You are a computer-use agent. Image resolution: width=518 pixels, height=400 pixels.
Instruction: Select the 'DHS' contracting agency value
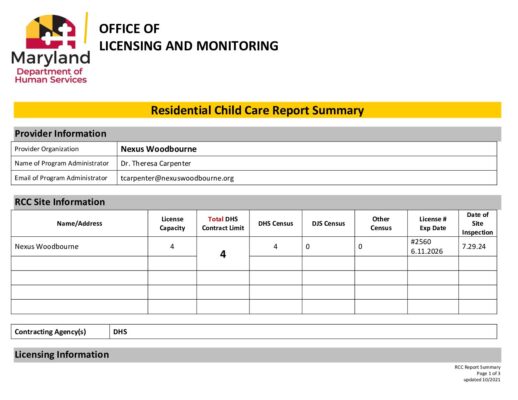pyautogui.click(x=120, y=332)
